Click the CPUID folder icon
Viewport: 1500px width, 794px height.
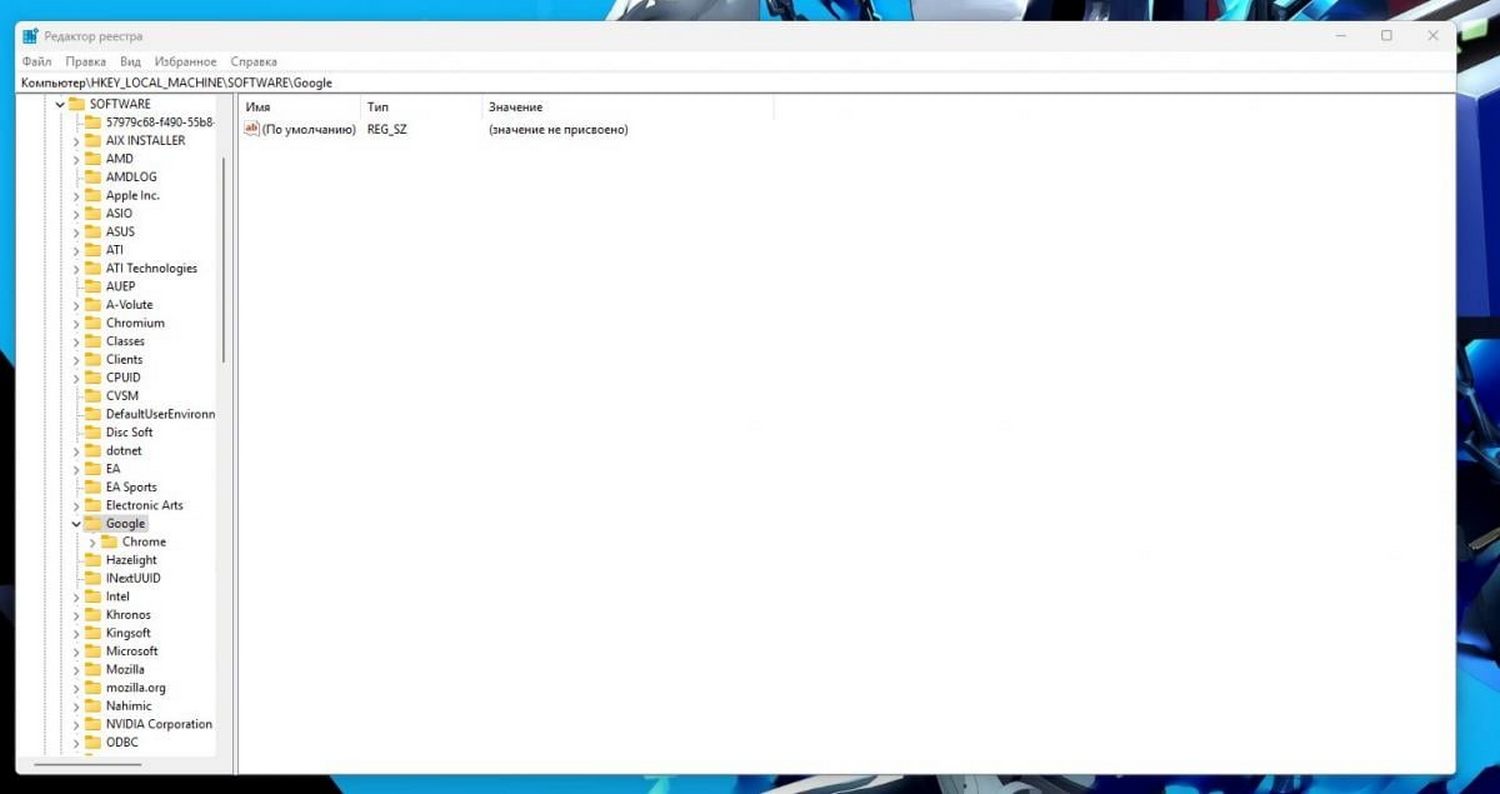(x=93, y=378)
